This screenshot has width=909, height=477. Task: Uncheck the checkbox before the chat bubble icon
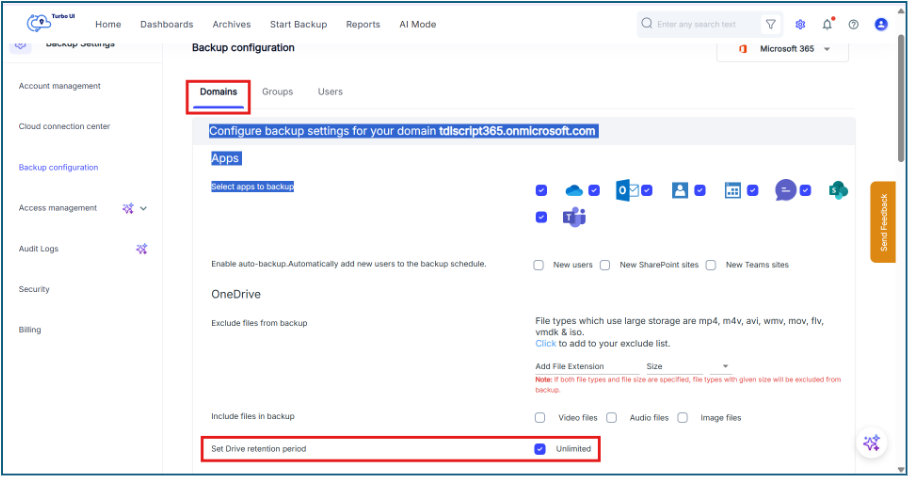(752, 190)
